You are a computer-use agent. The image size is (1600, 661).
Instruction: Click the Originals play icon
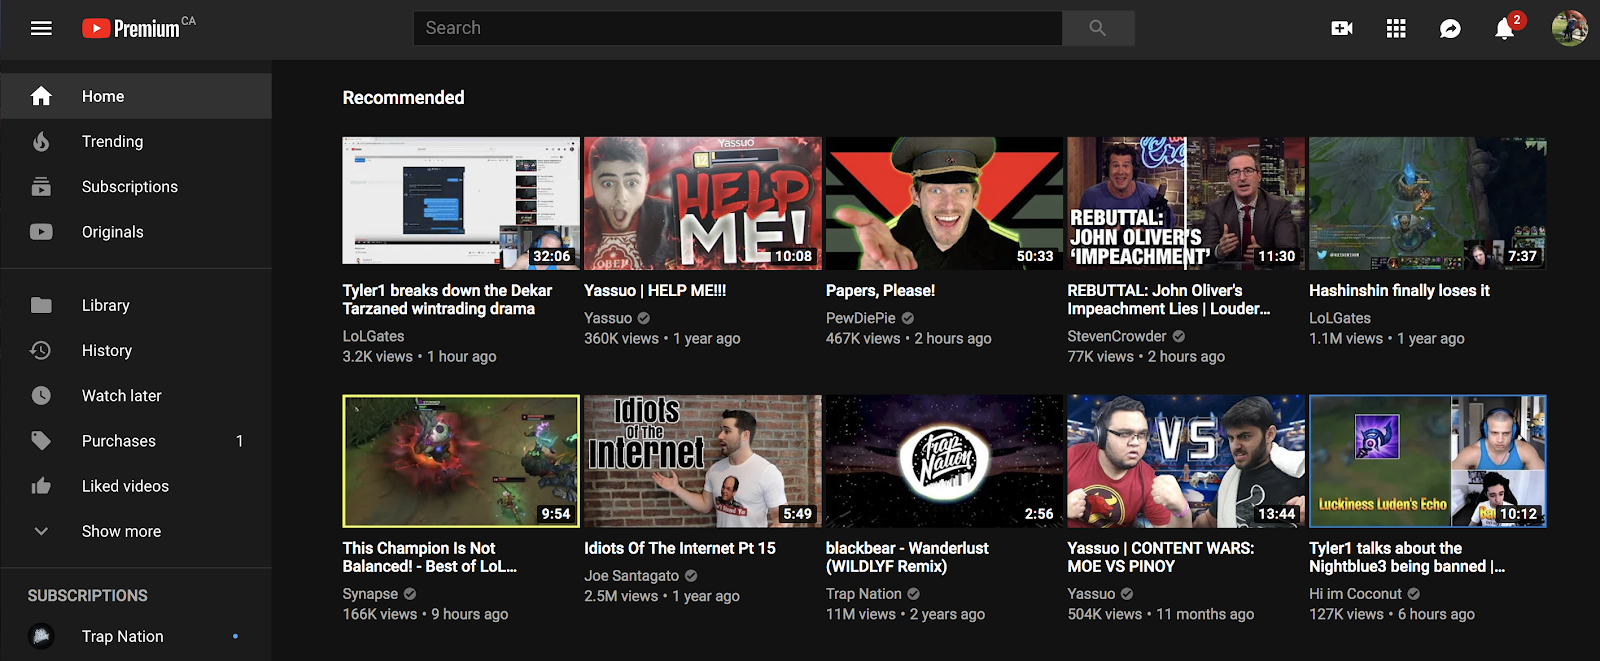41,231
